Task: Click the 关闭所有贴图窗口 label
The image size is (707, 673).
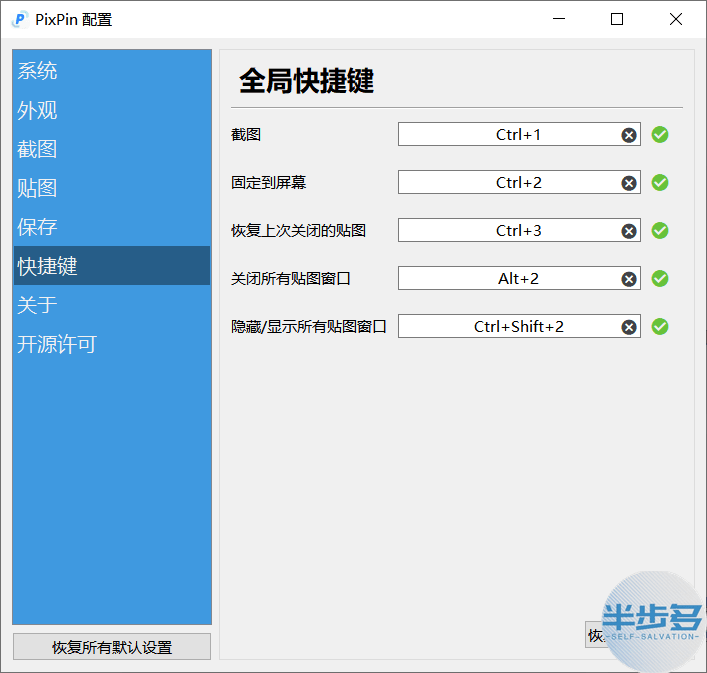Action: 291,279
